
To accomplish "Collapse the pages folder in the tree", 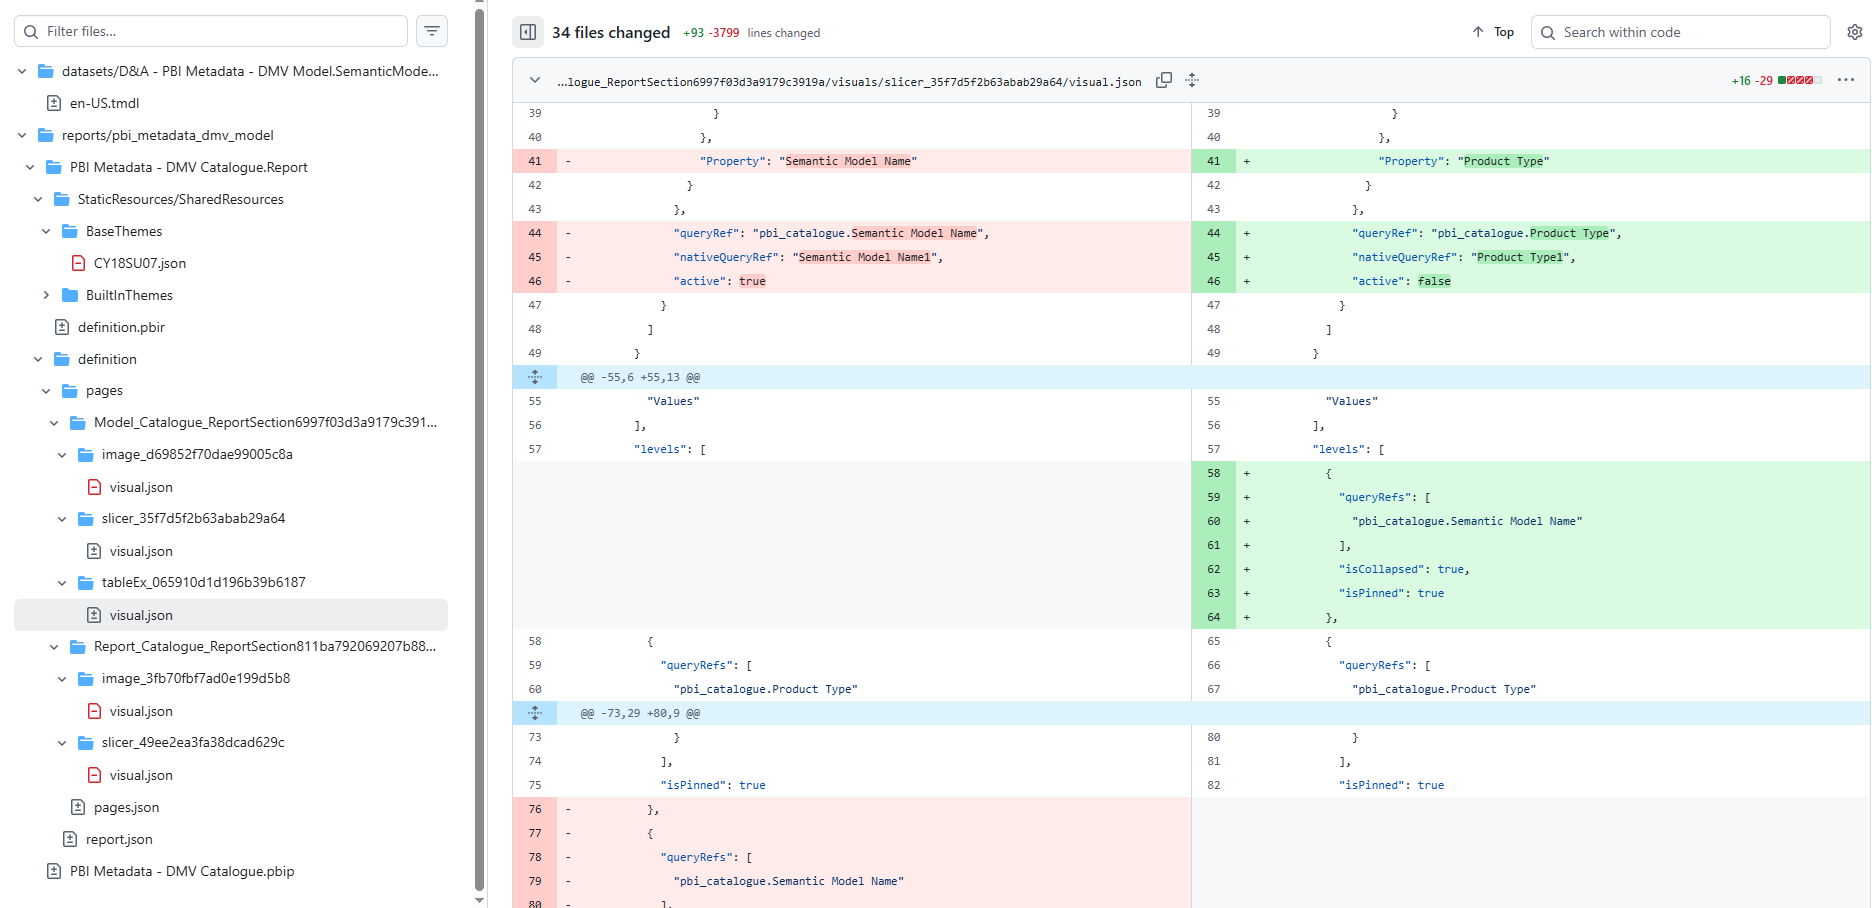I will tap(45, 390).
